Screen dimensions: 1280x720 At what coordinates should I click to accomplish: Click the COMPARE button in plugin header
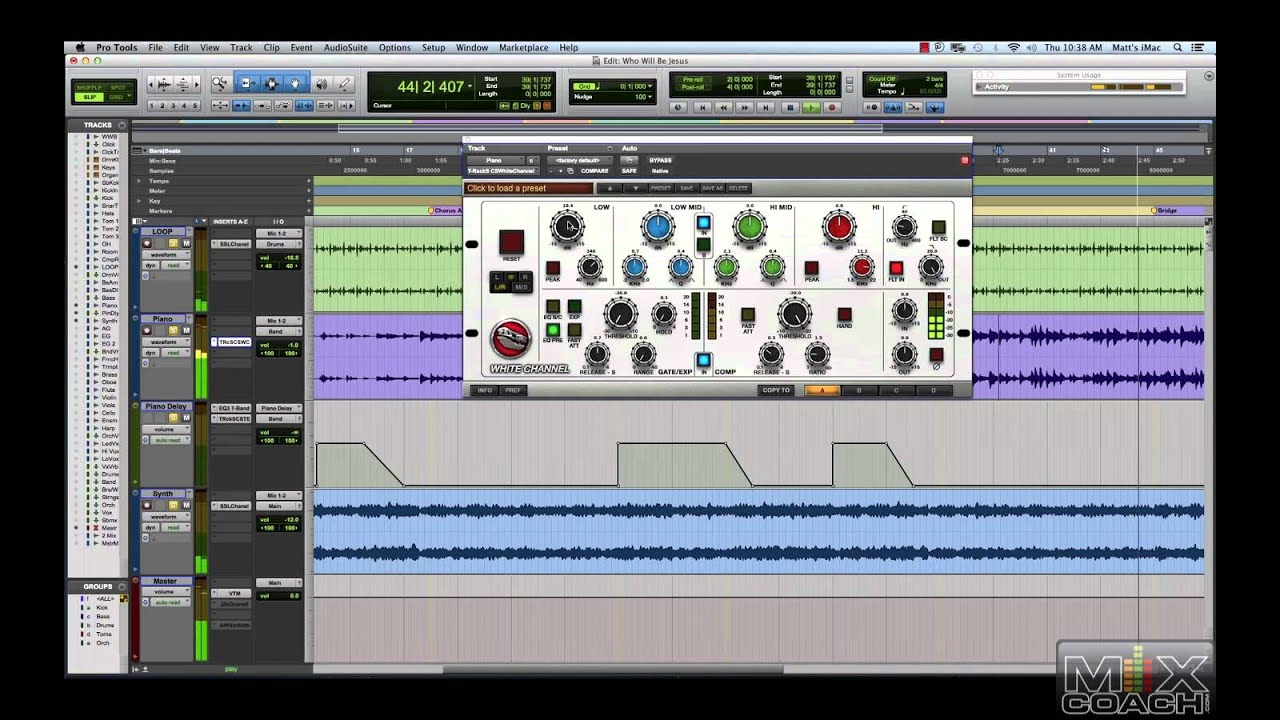point(594,171)
